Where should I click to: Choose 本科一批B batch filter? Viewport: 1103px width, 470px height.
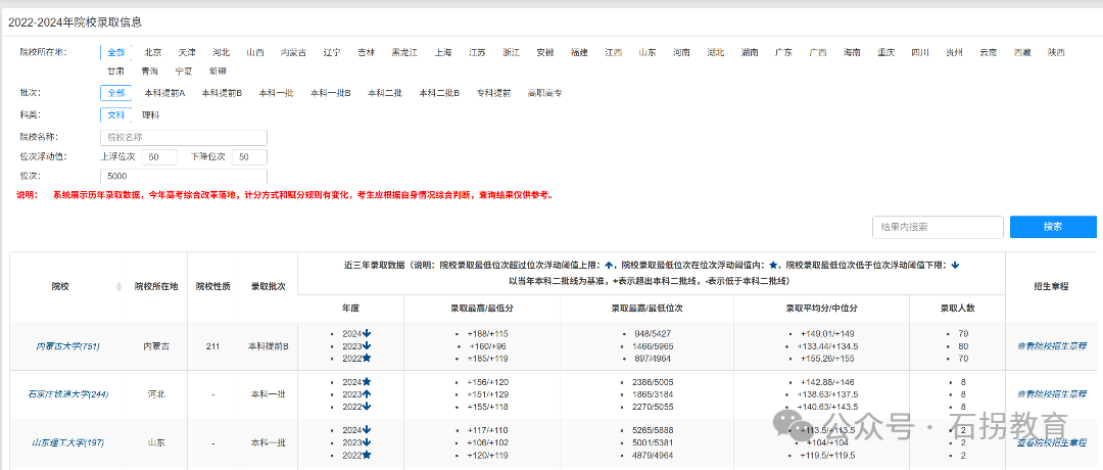pyautogui.click(x=331, y=93)
